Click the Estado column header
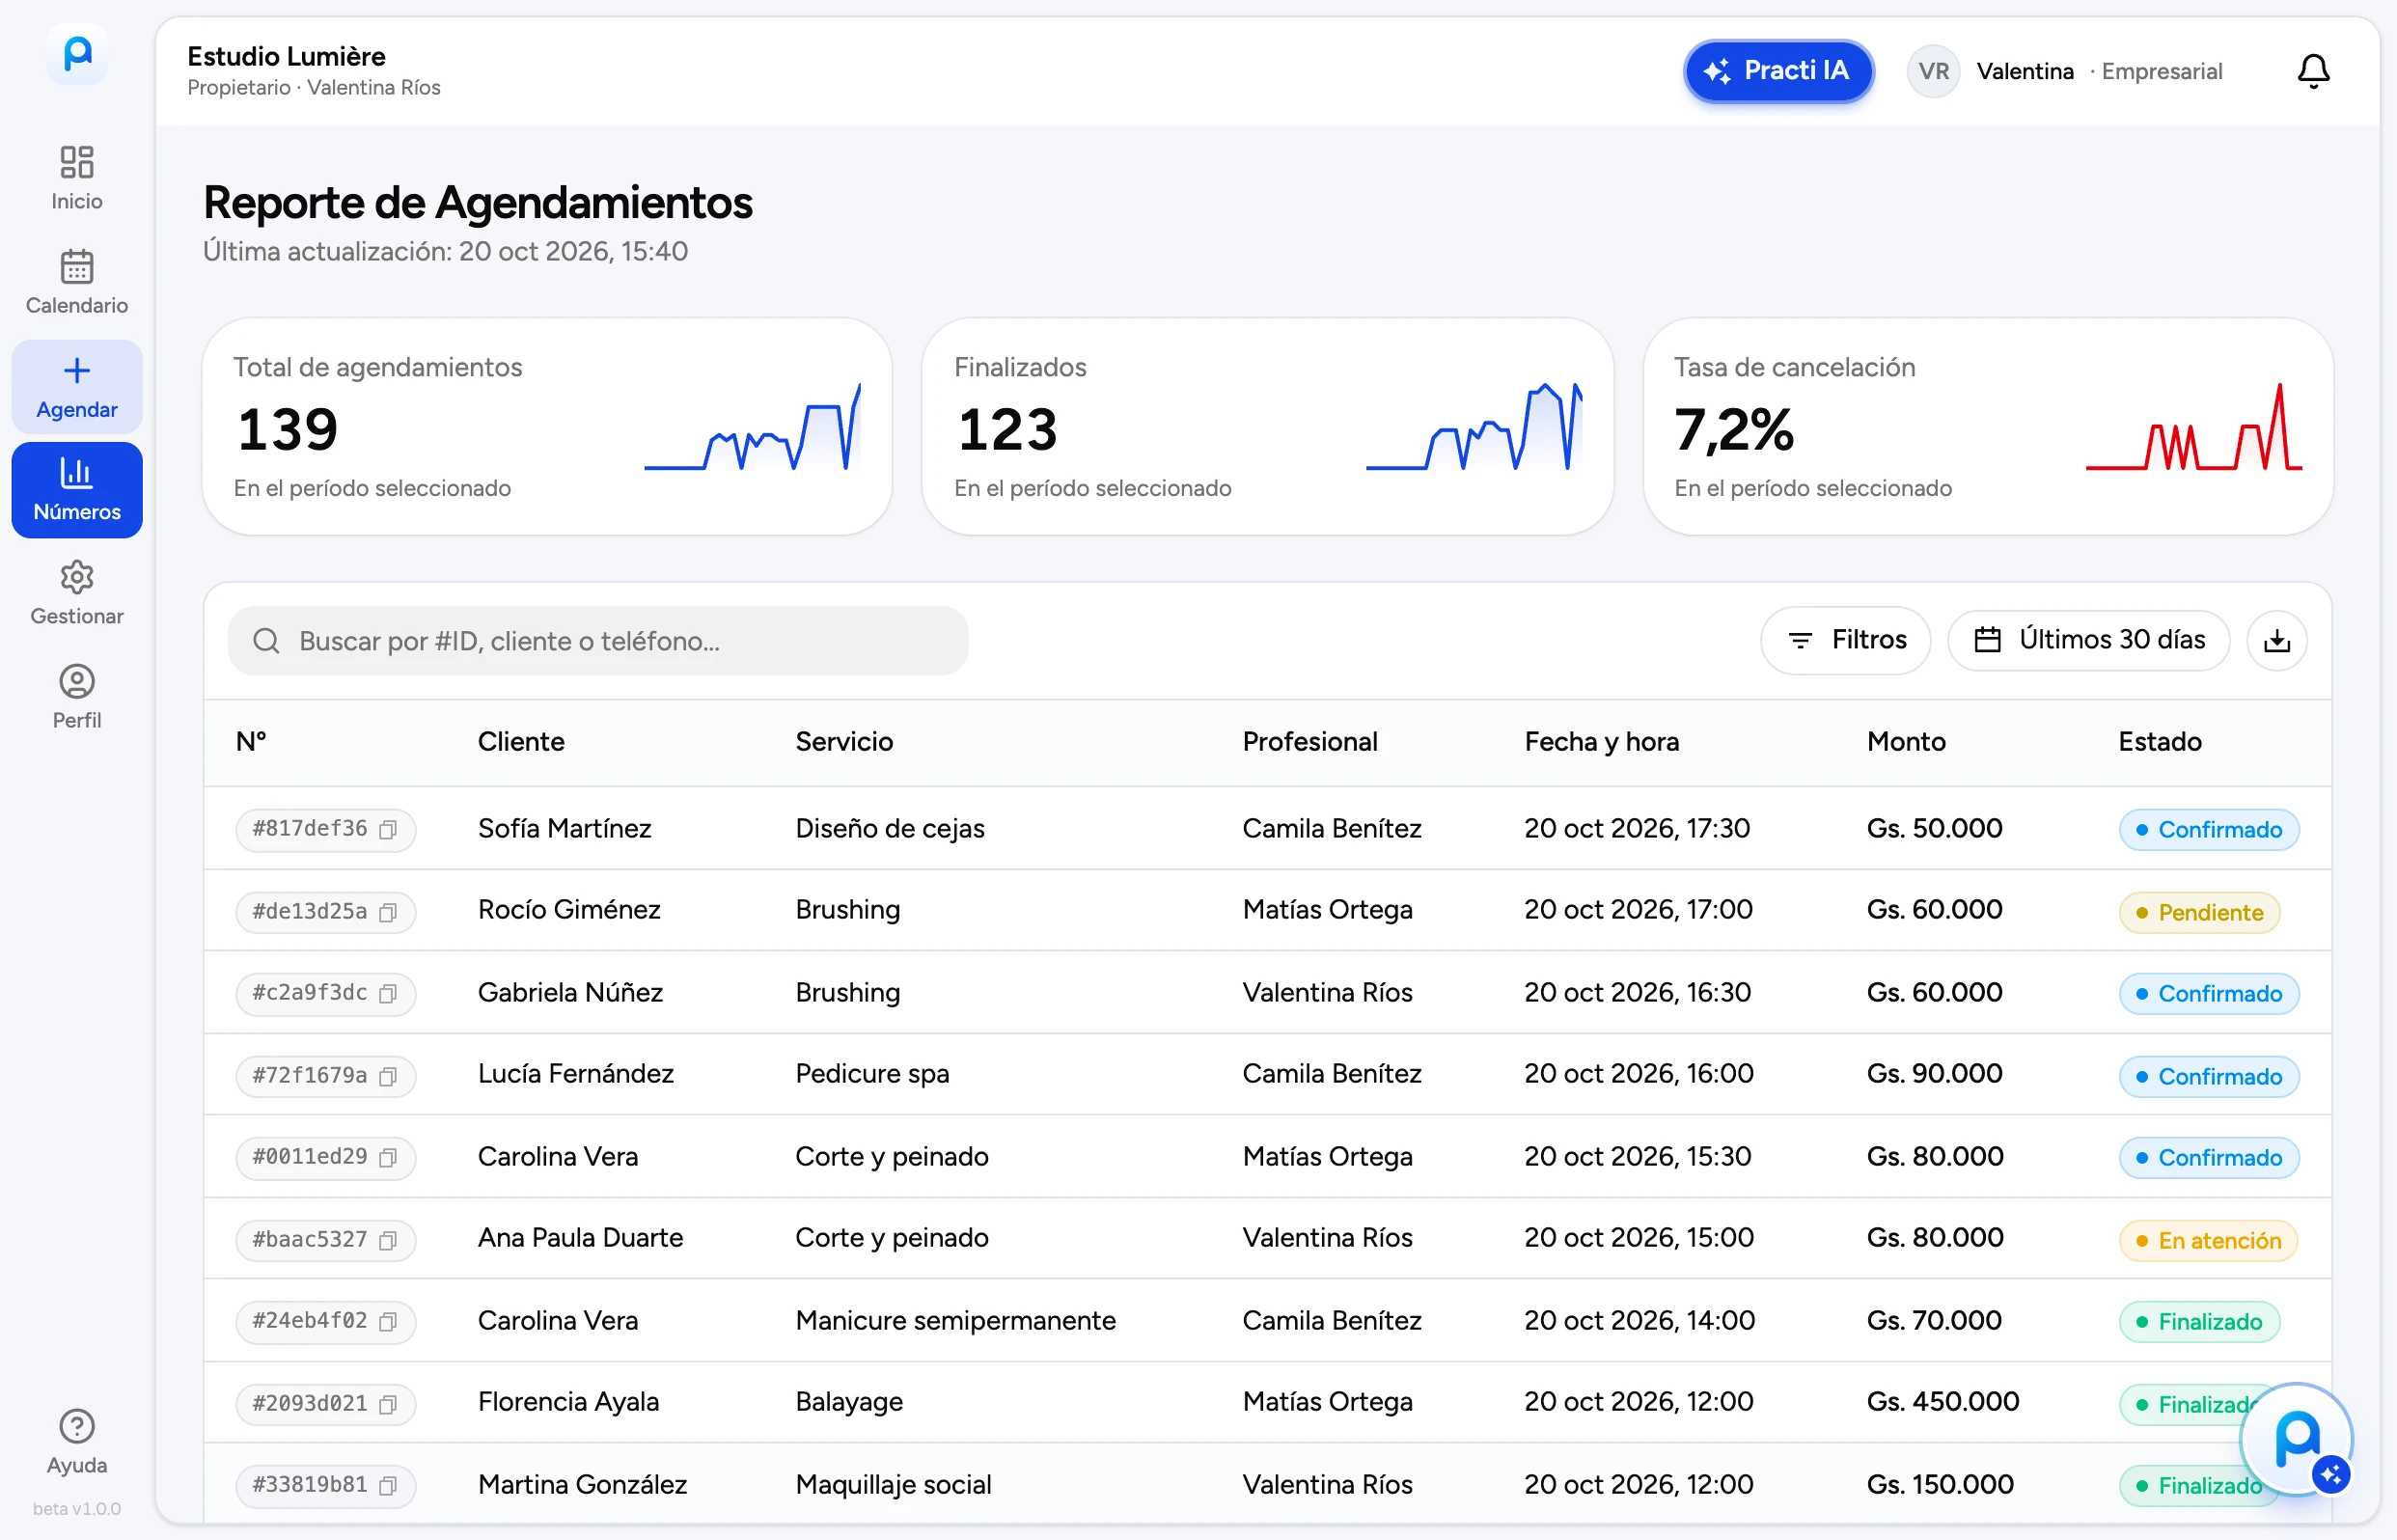This screenshot has width=2397, height=1540. tap(2160, 741)
